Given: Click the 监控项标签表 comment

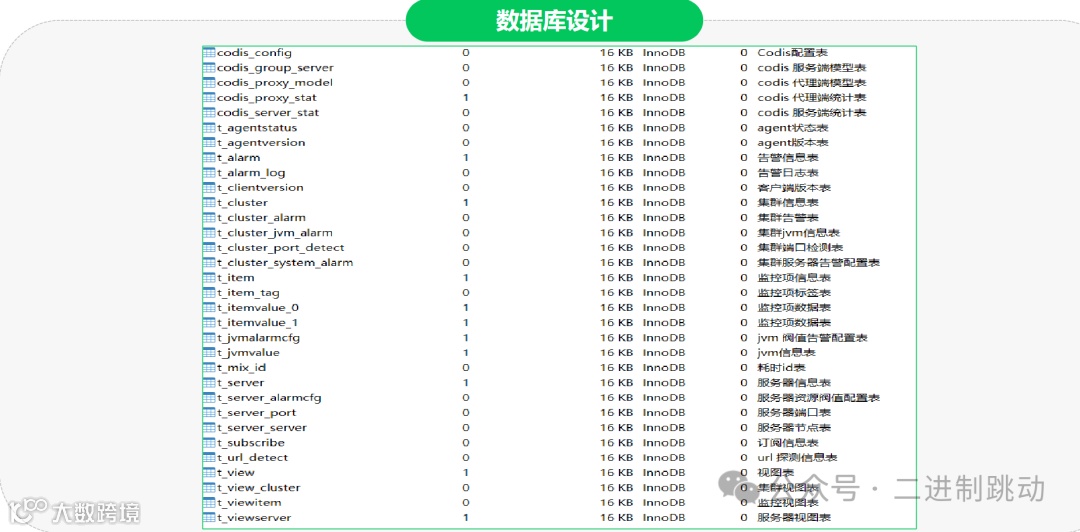Looking at the screenshot, I should click(794, 293).
